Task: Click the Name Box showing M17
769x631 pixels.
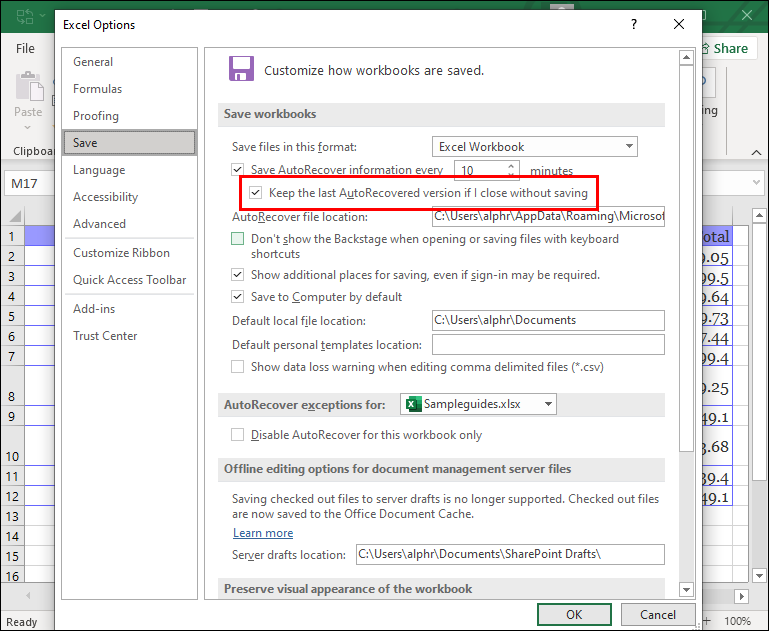Action: (28, 183)
